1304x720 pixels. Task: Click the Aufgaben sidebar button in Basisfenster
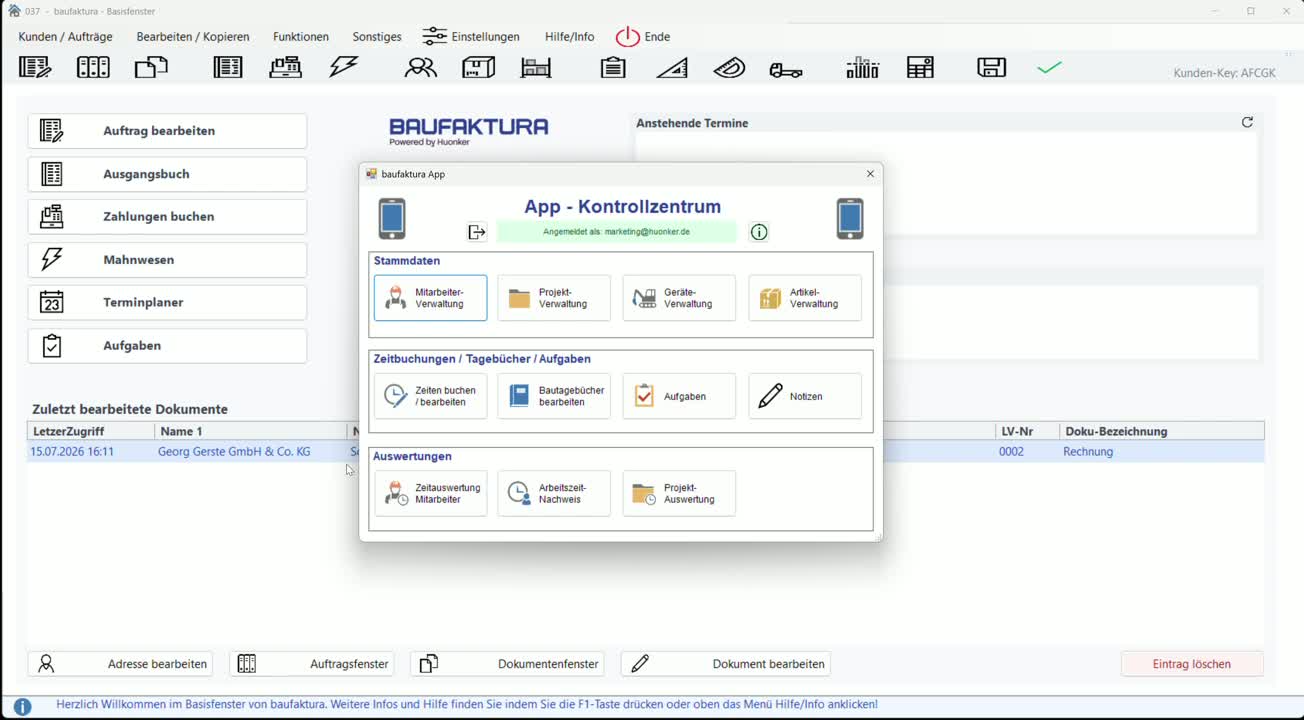167,346
